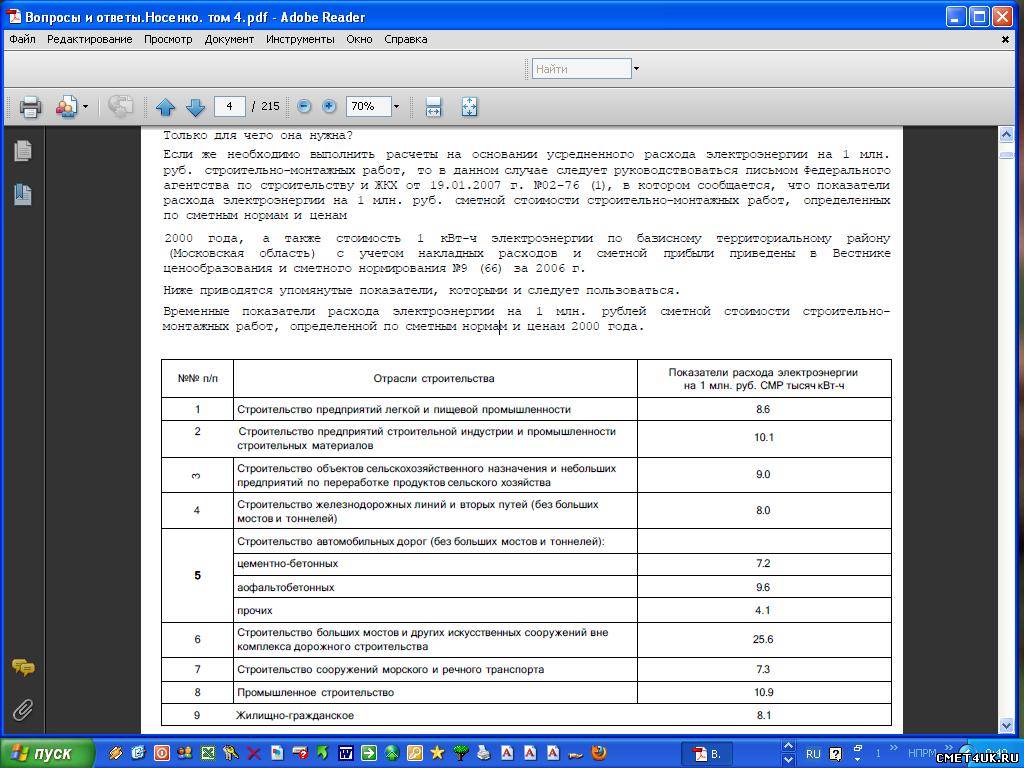The width and height of the screenshot is (1024, 768).
Task: Open the Документ menu
Action: pos(229,39)
